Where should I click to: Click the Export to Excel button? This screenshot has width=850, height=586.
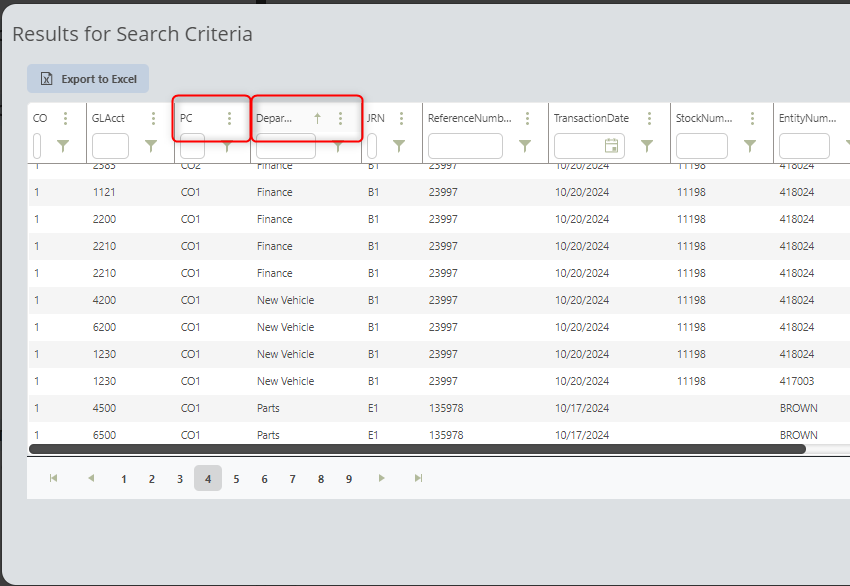coord(88,79)
